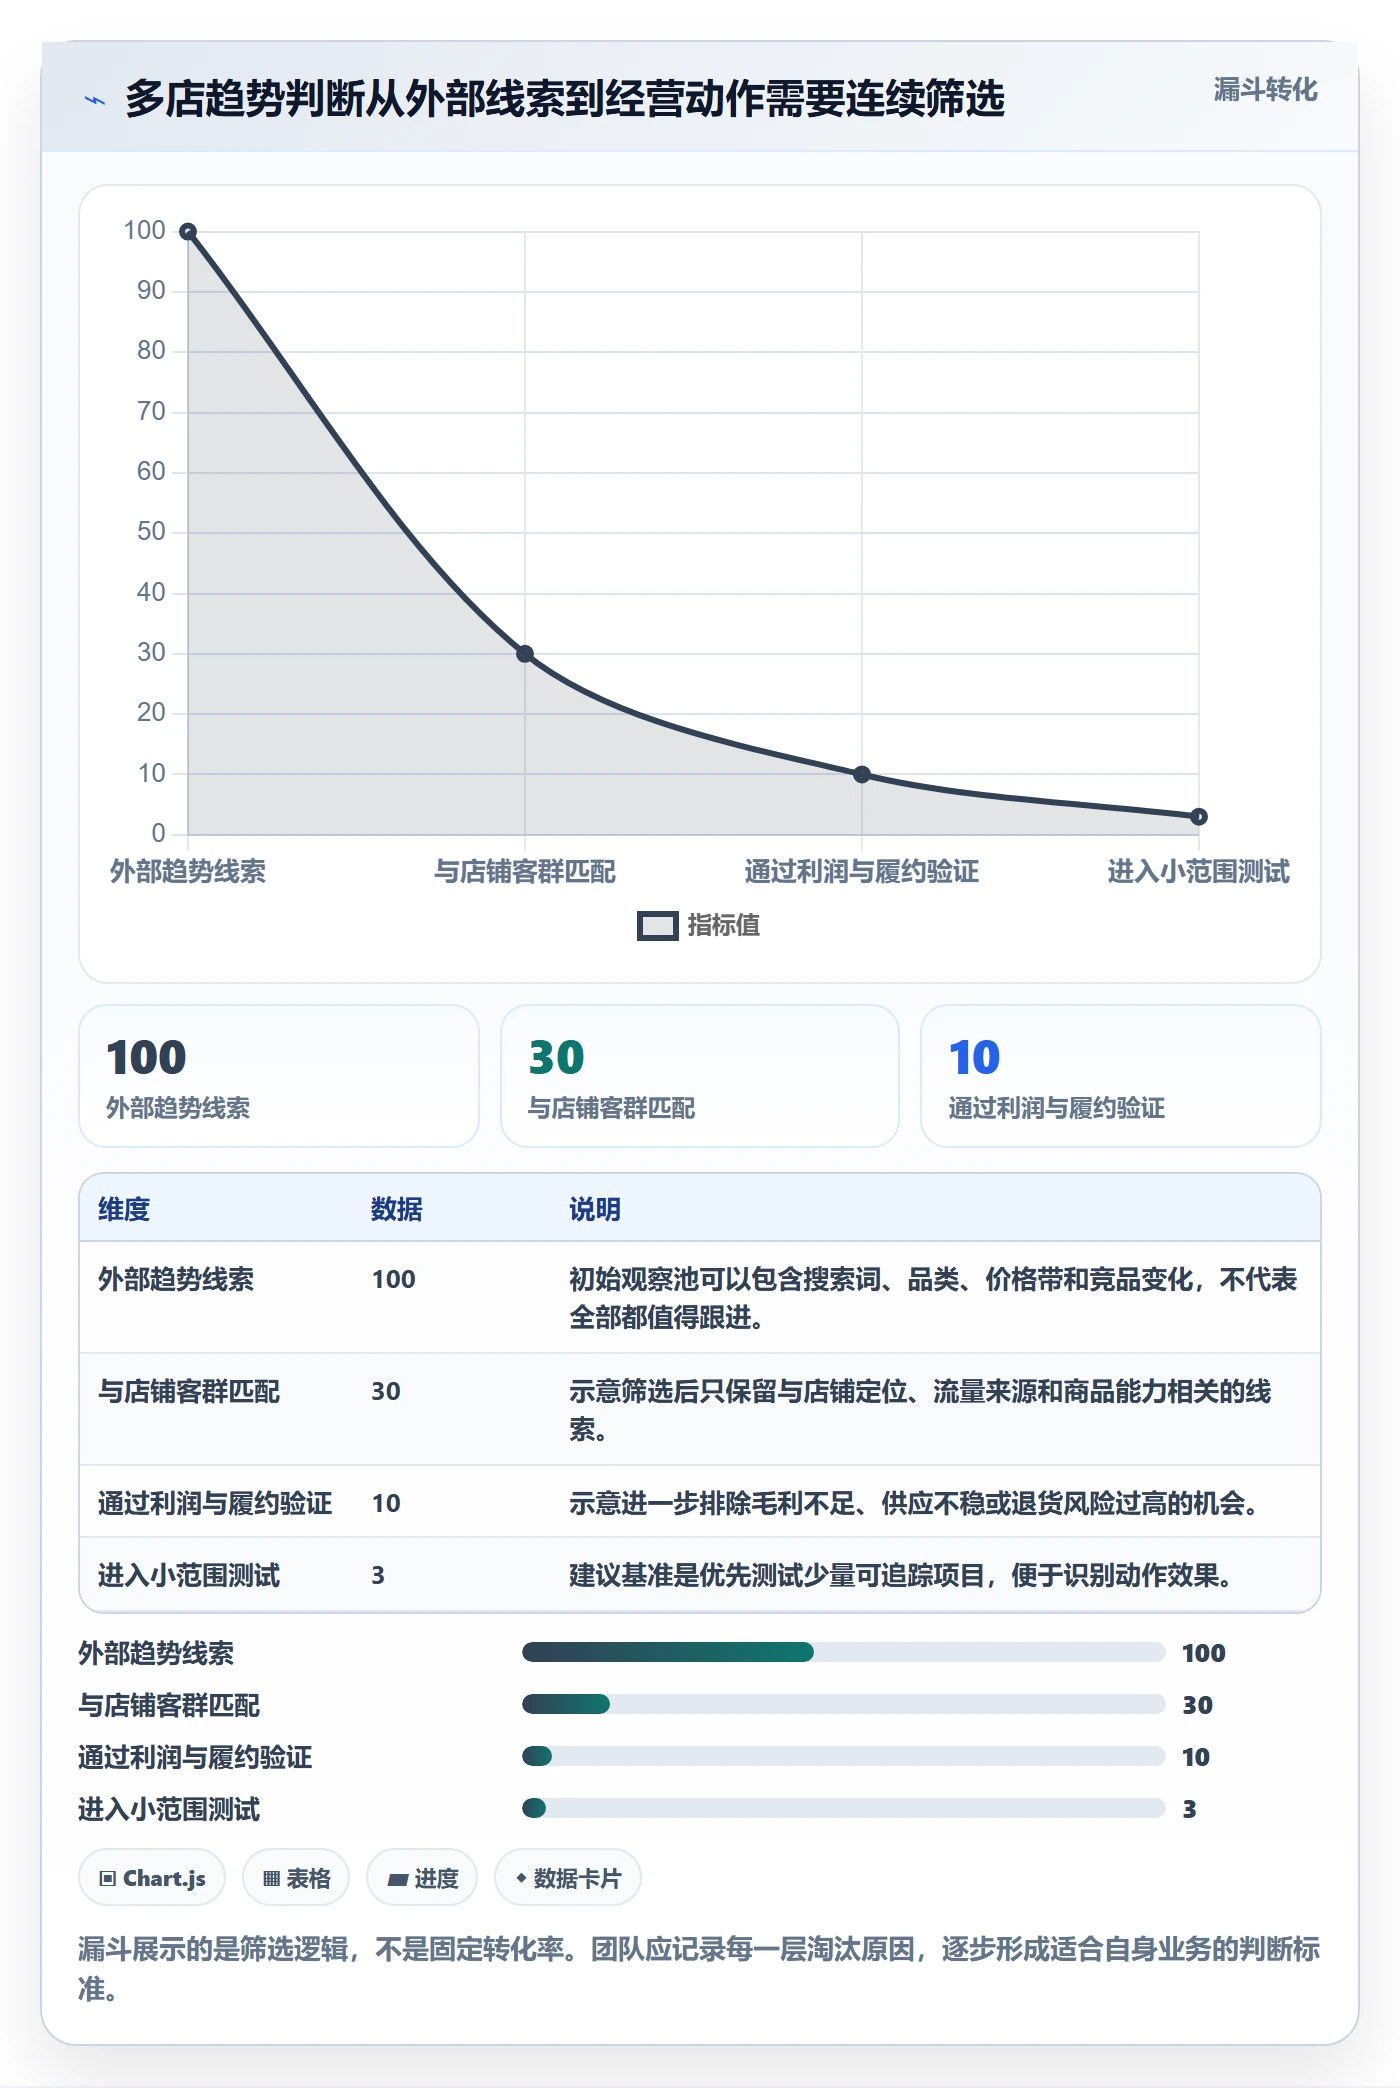Click the chart data point at value 10
1400x2088 pixels.
(862, 774)
